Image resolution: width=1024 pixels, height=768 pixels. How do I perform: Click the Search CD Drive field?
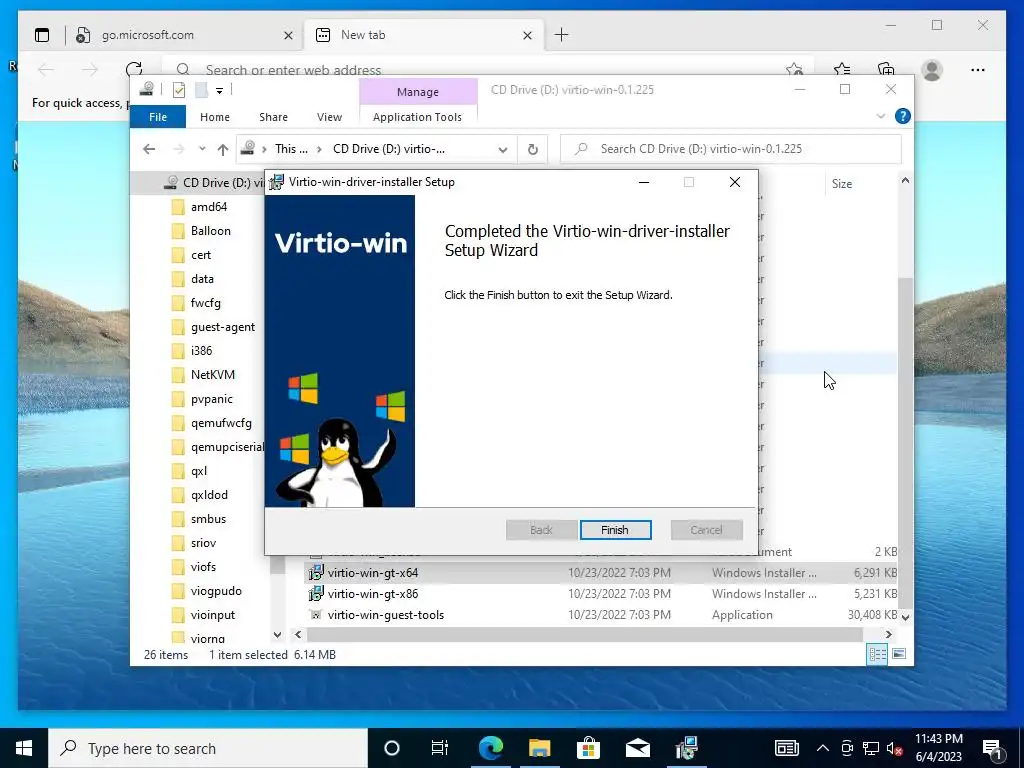tap(731, 149)
